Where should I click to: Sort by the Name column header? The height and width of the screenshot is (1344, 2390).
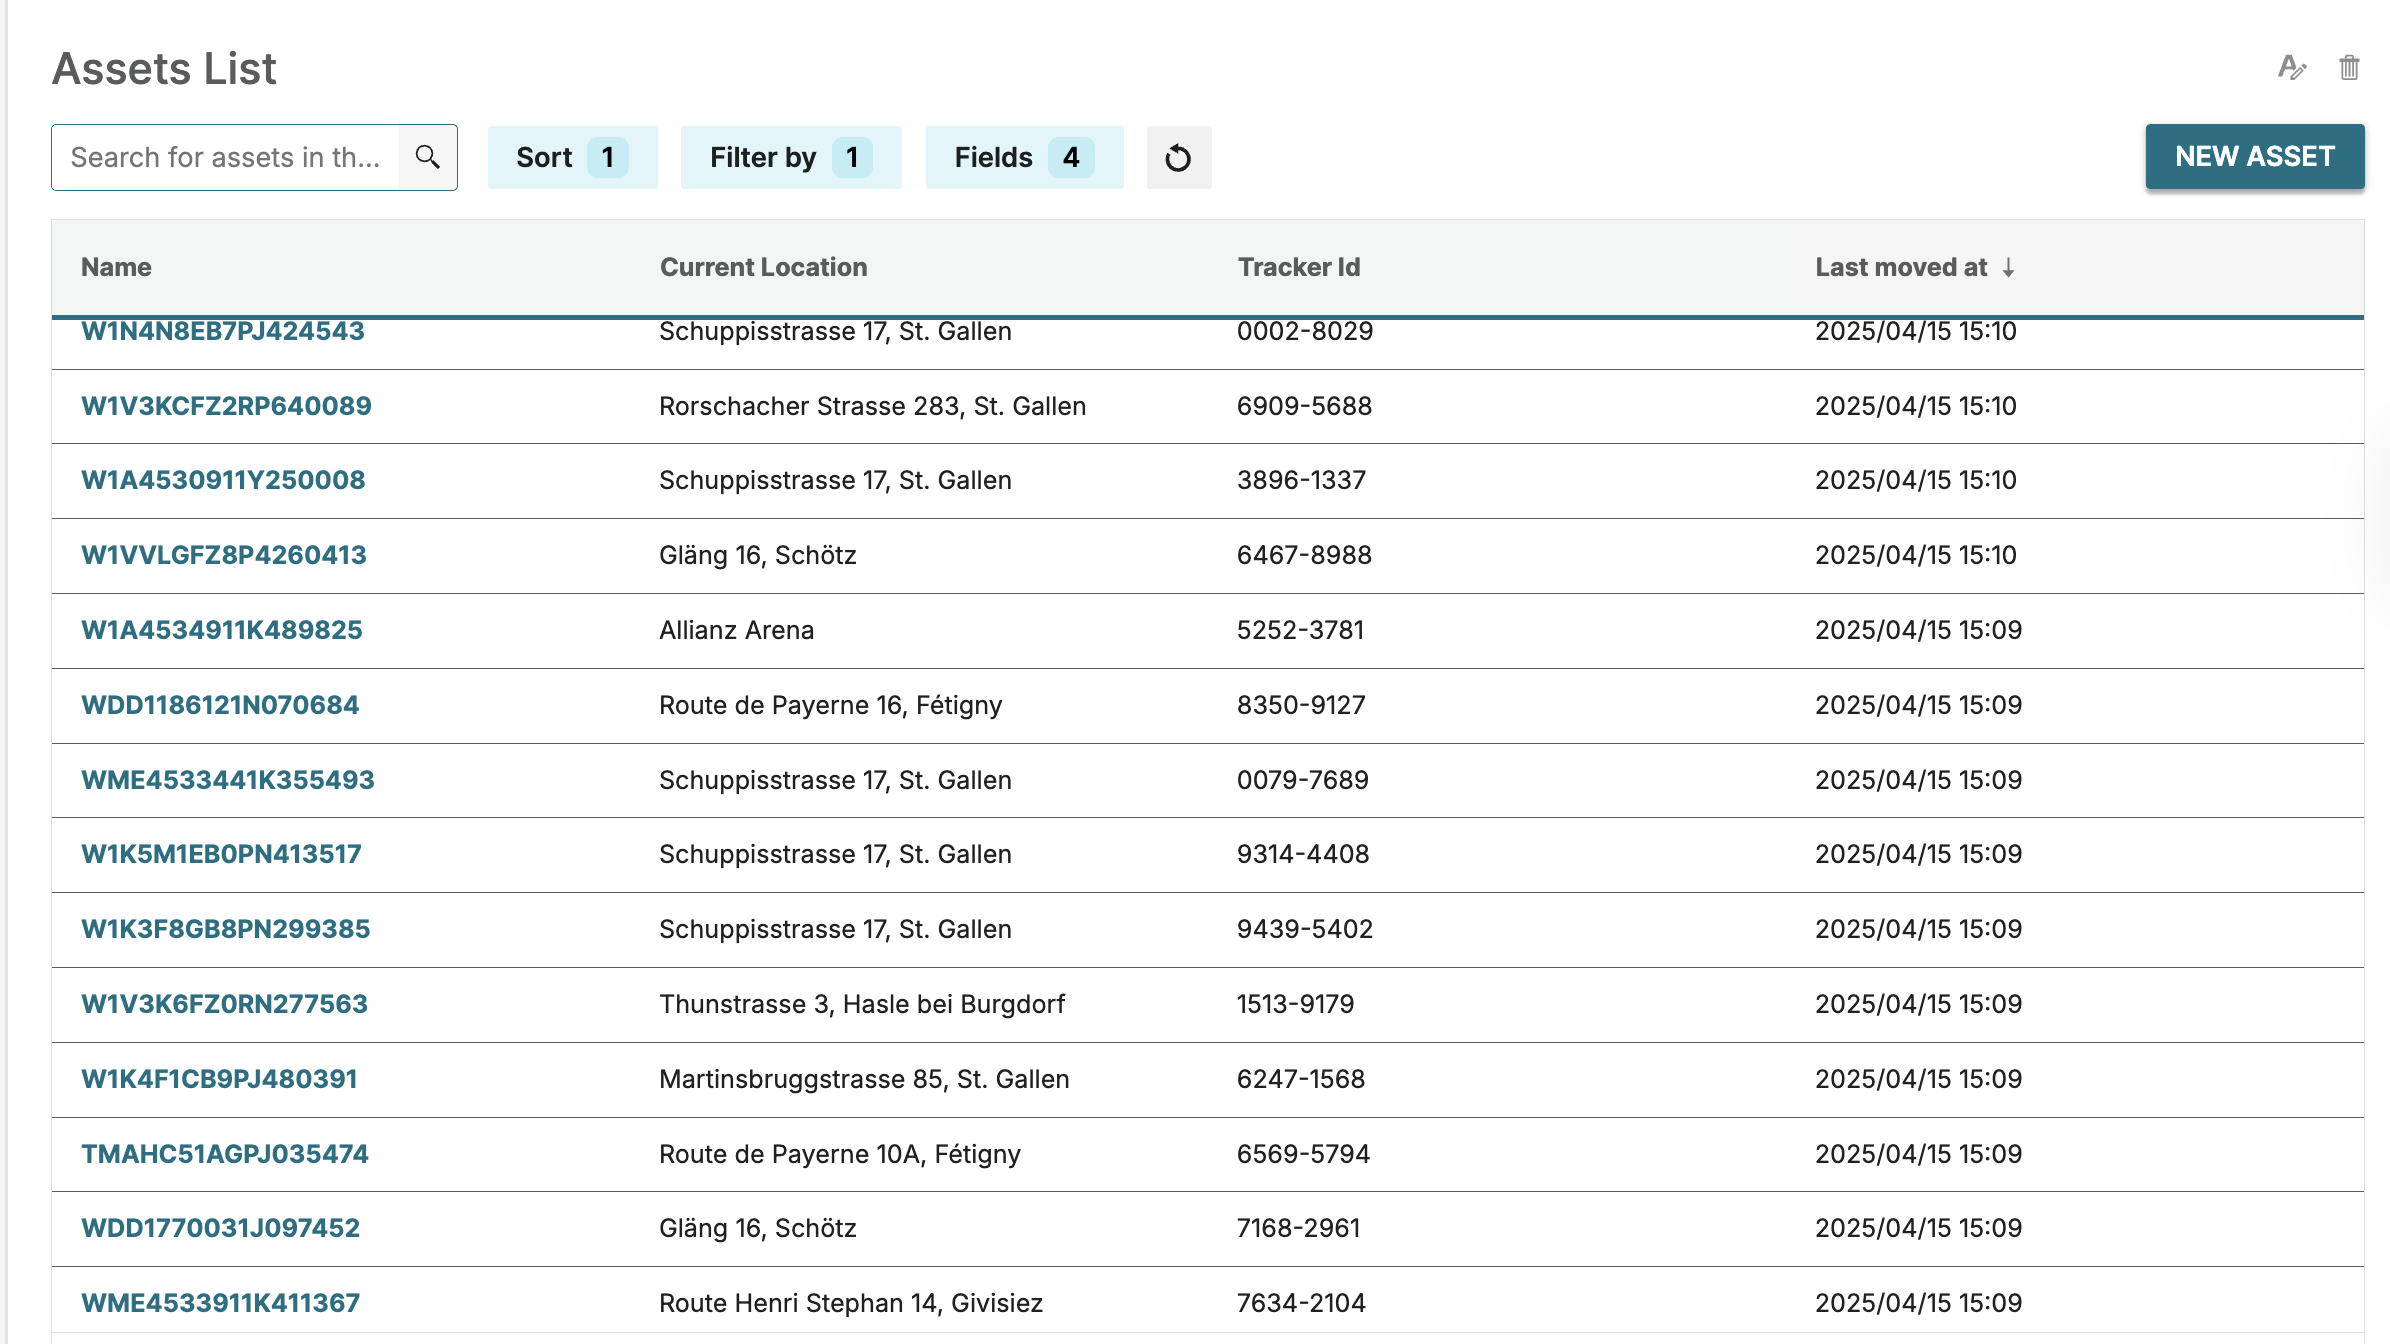click(x=115, y=267)
